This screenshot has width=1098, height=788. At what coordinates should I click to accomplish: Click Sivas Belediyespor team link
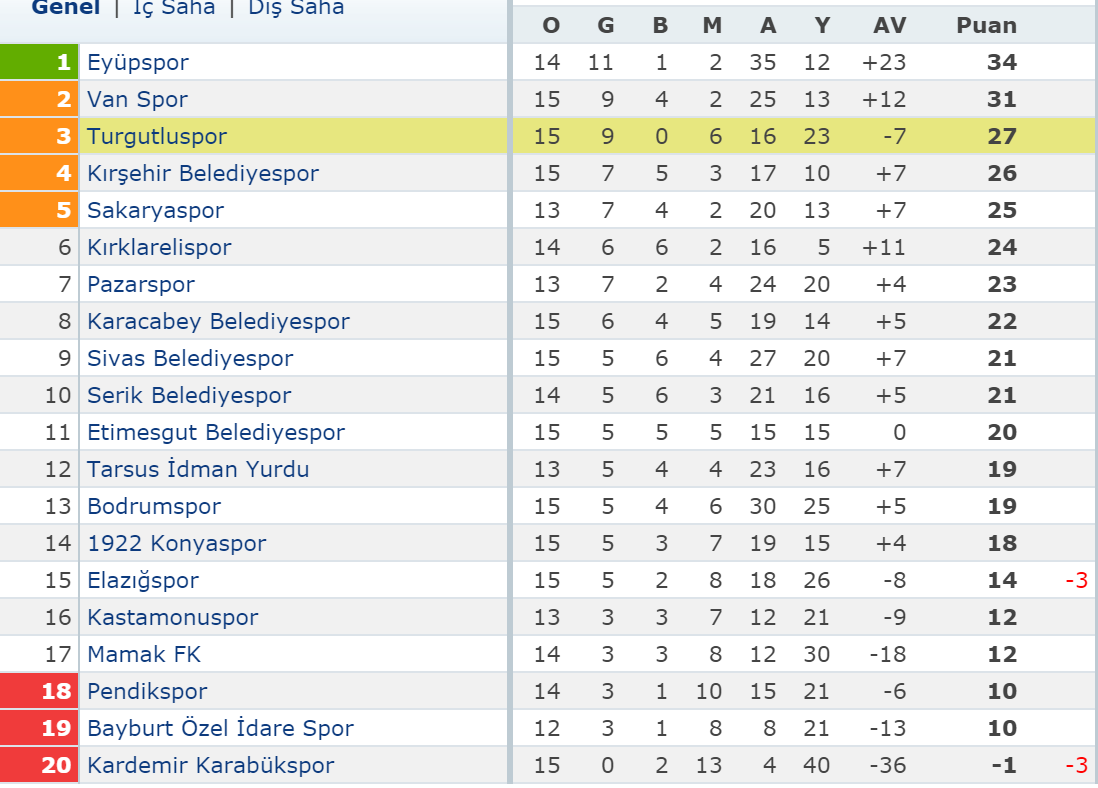[x=190, y=359]
